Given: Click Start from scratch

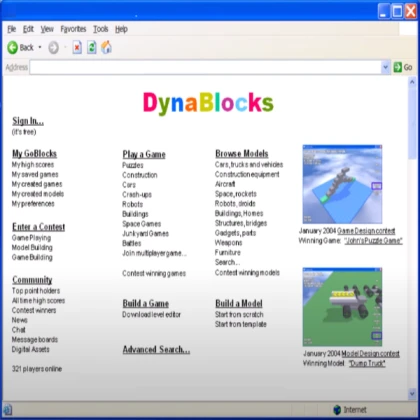Looking at the screenshot, I should [x=239, y=315].
